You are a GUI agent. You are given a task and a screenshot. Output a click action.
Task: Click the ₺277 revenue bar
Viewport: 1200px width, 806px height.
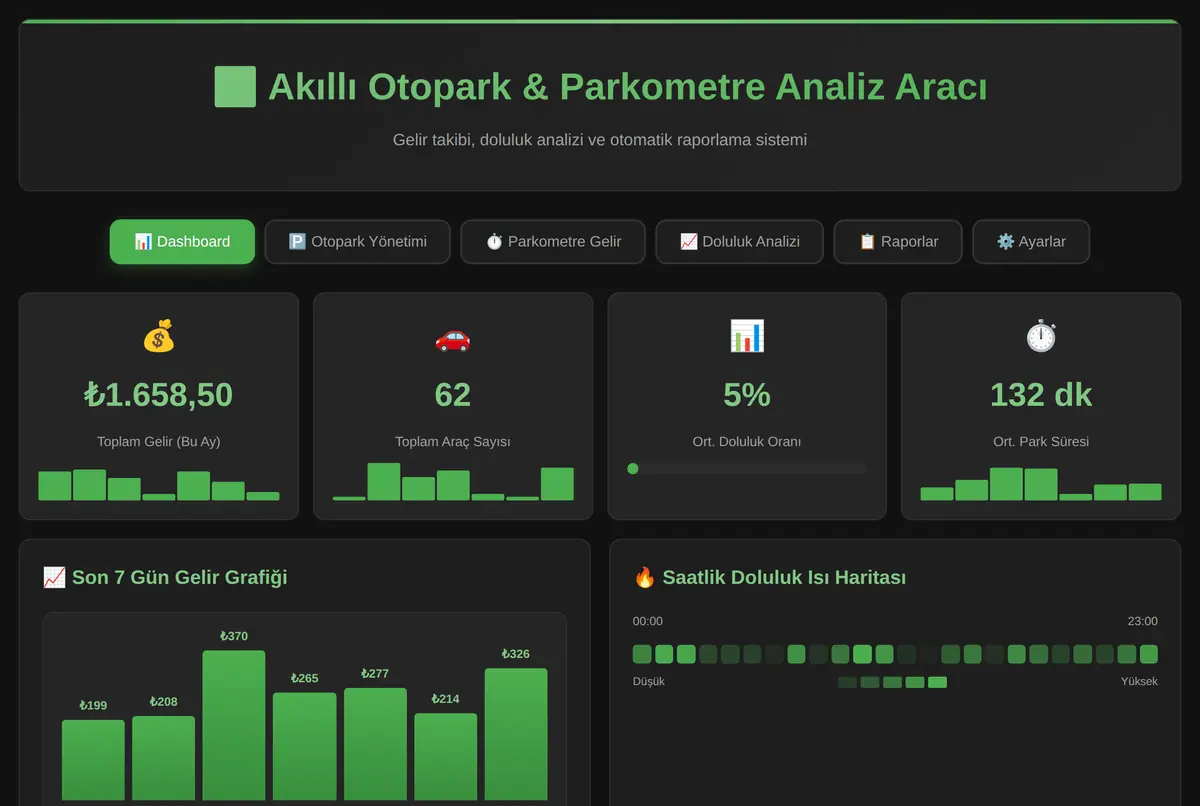[x=375, y=744]
